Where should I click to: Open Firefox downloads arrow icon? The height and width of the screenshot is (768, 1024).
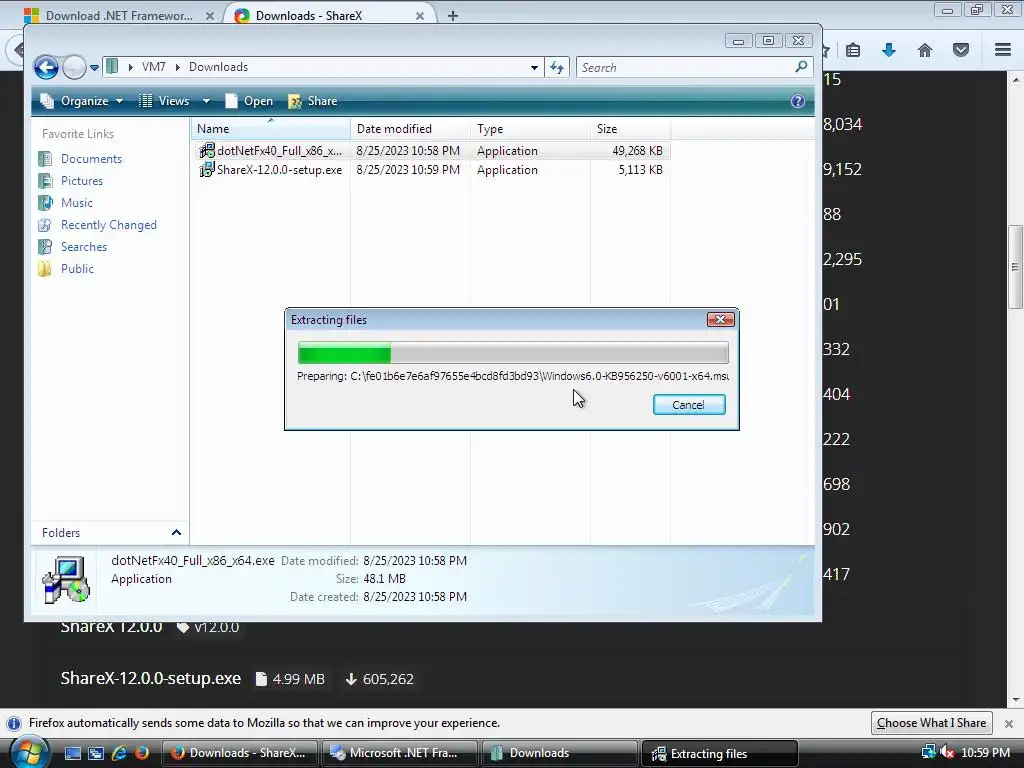coord(889,50)
